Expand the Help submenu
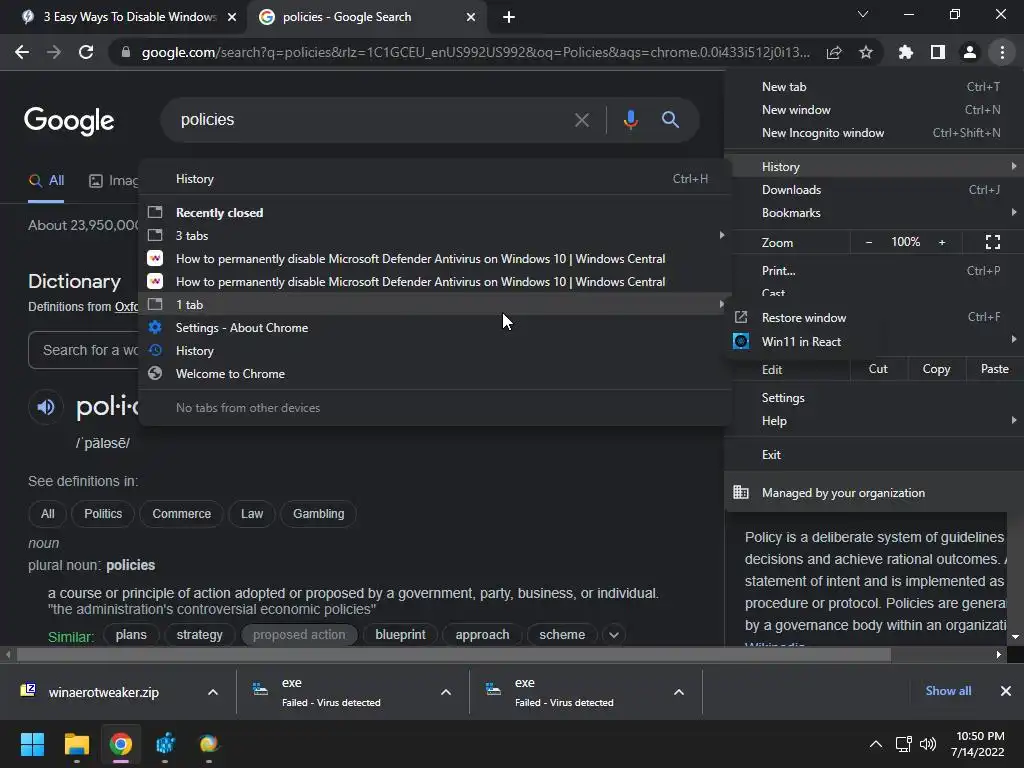This screenshot has height=768, width=1024. [x=874, y=421]
